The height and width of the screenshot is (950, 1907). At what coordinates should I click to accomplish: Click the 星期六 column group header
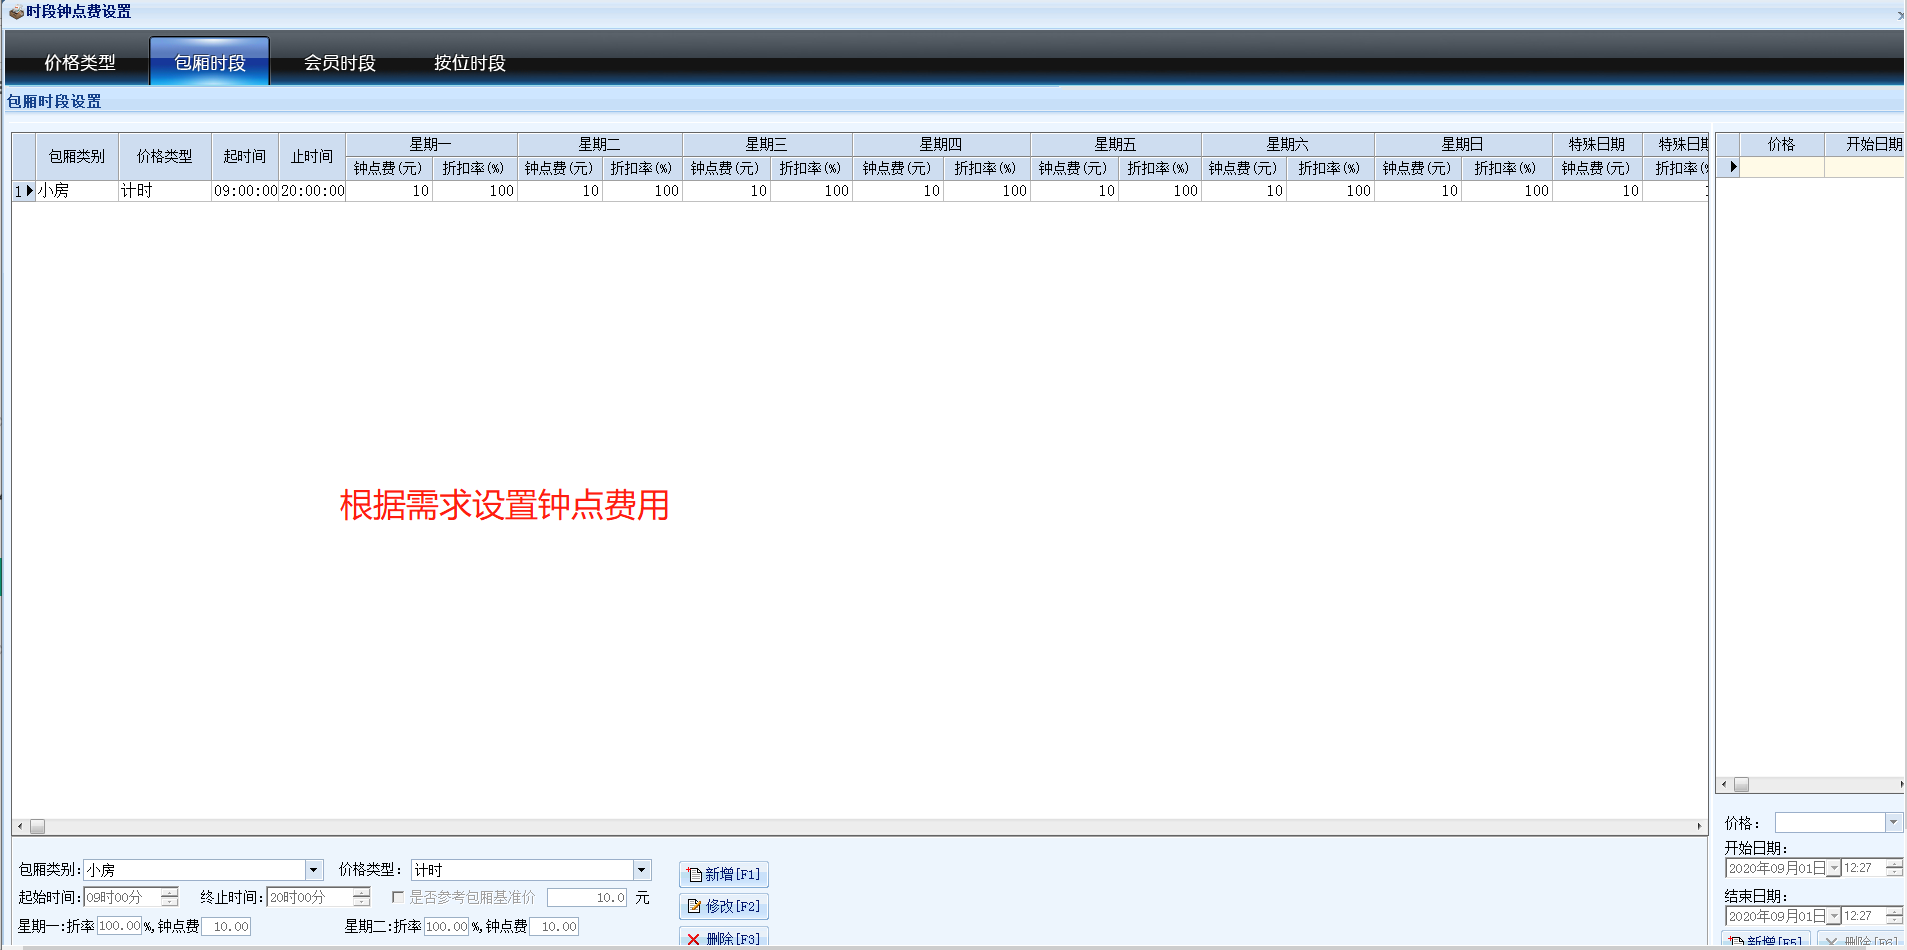click(x=1288, y=144)
